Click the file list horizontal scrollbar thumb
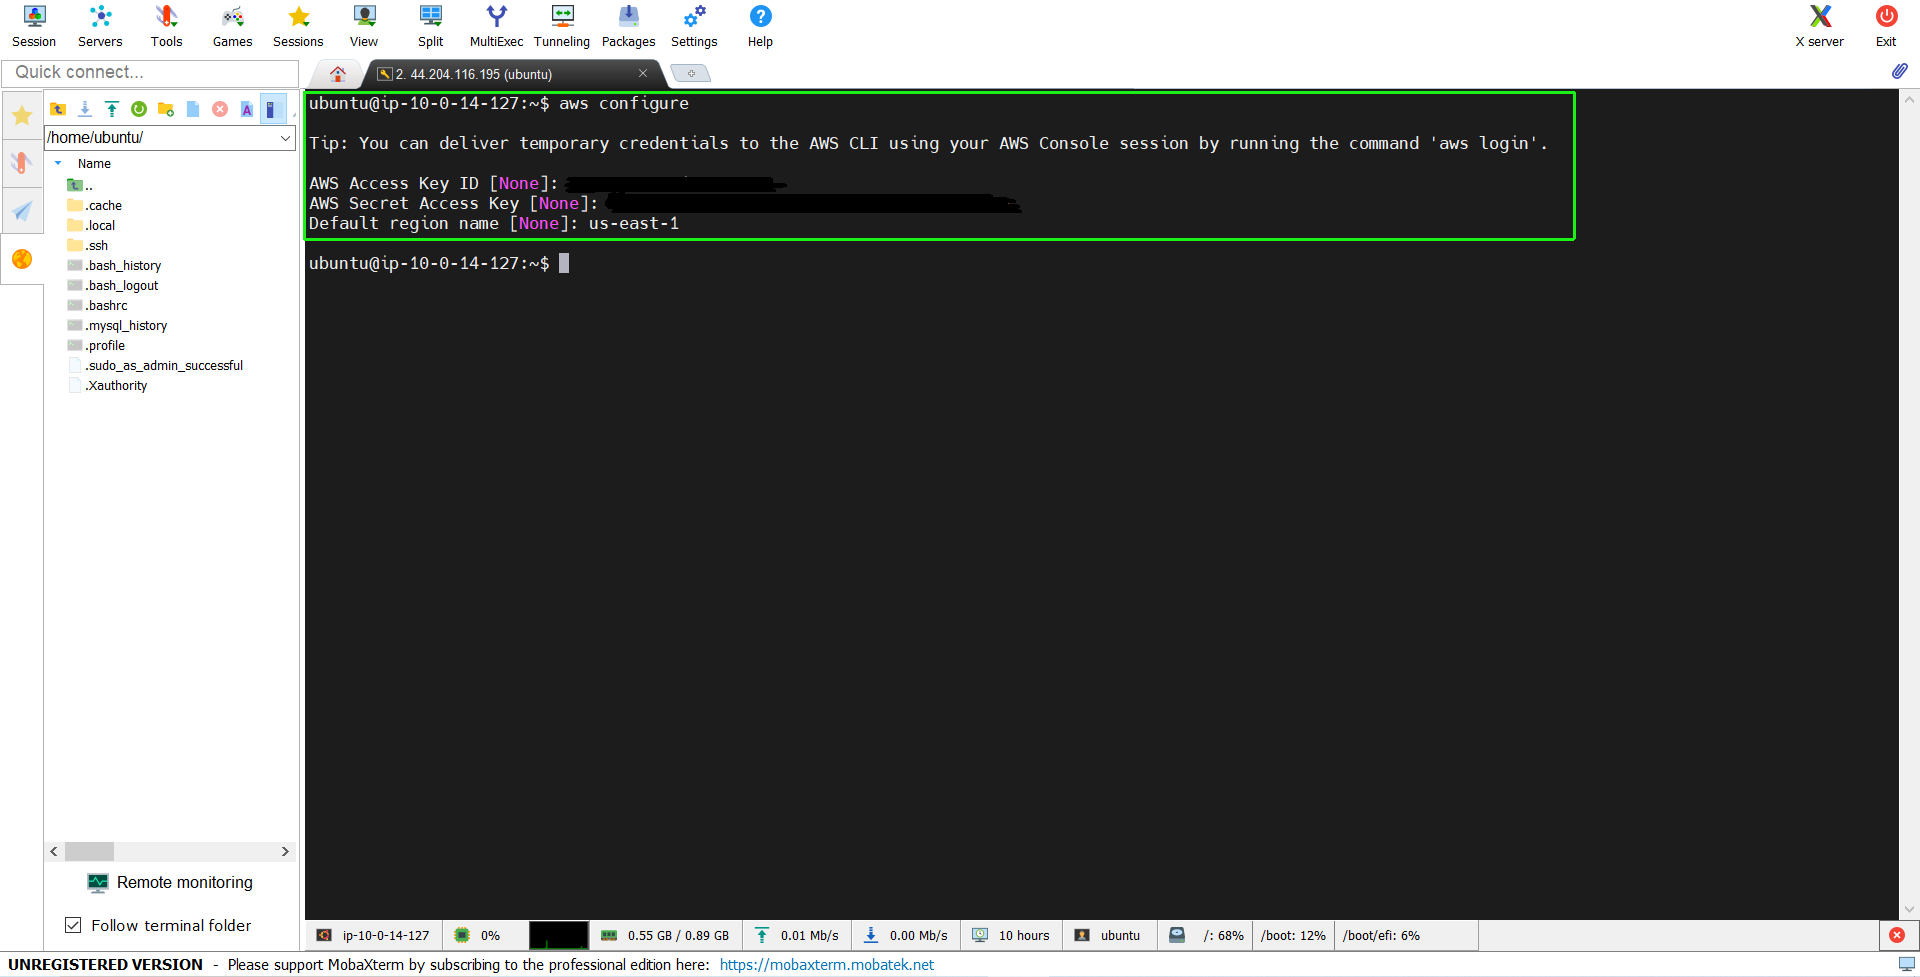Image resolution: width=1920 pixels, height=977 pixels. click(x=89, y=851)
